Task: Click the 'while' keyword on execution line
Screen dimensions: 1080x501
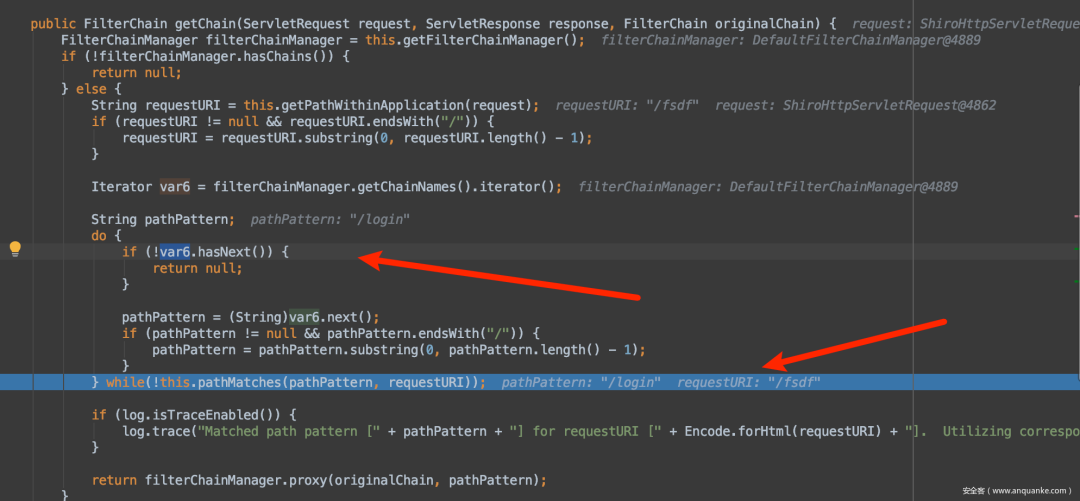Action: coord(125,382)
